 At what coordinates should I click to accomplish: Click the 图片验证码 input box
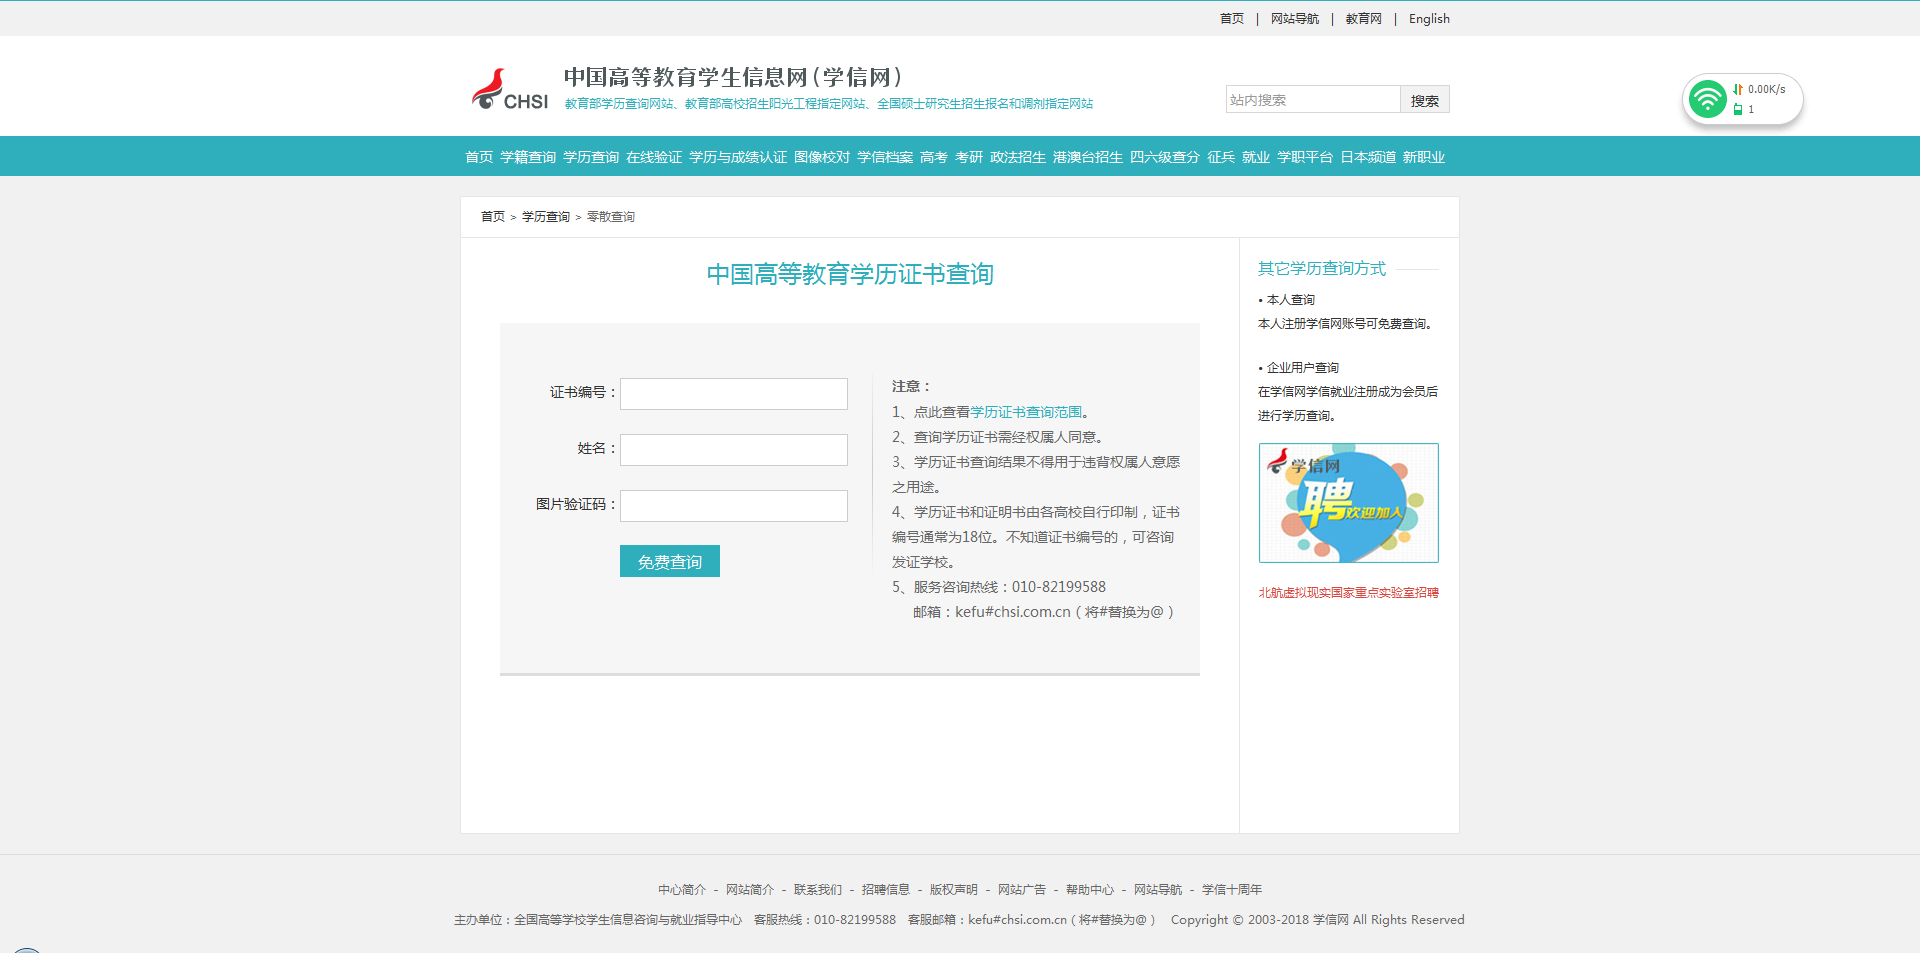(x=733, y=506)
